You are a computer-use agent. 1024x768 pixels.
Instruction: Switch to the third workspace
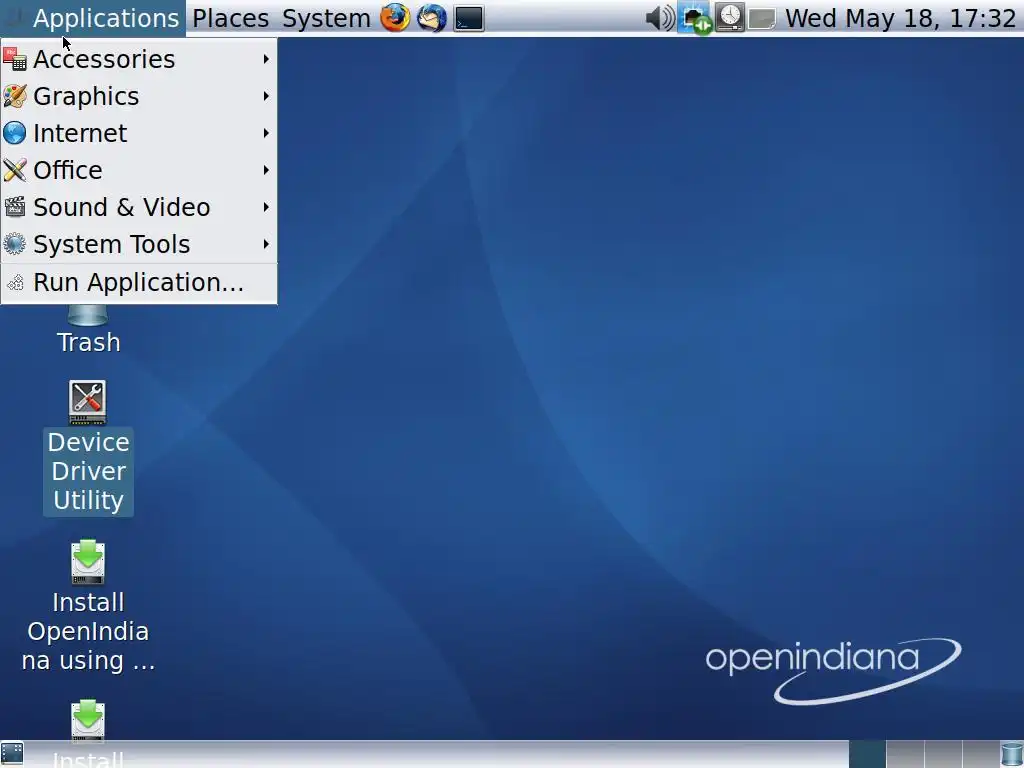pos(943,754)
